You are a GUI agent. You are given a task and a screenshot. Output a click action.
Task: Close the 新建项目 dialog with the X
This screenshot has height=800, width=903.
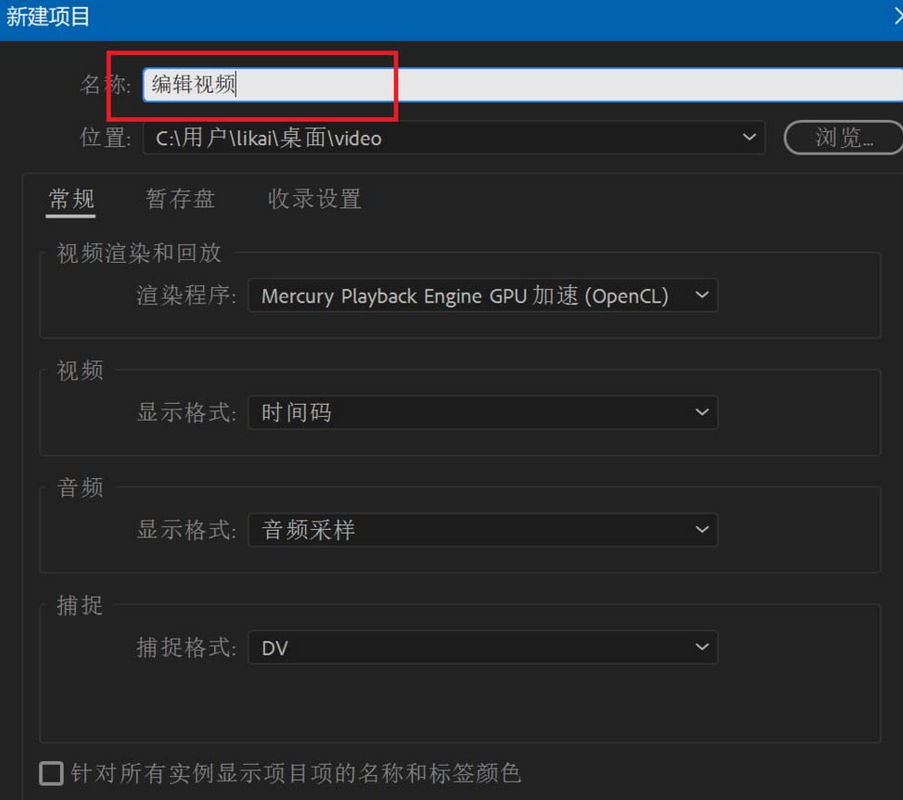[896, 16]
